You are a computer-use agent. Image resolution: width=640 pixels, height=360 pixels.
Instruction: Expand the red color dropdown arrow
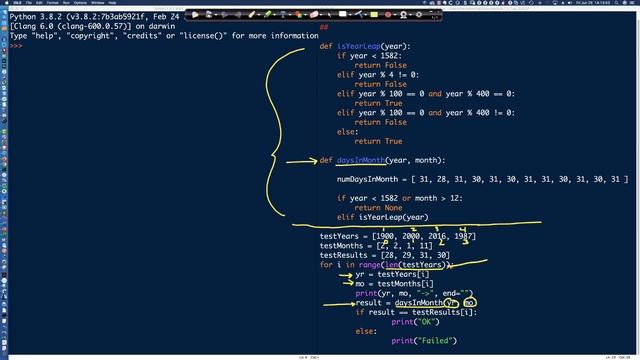click(x=395, y=15)
